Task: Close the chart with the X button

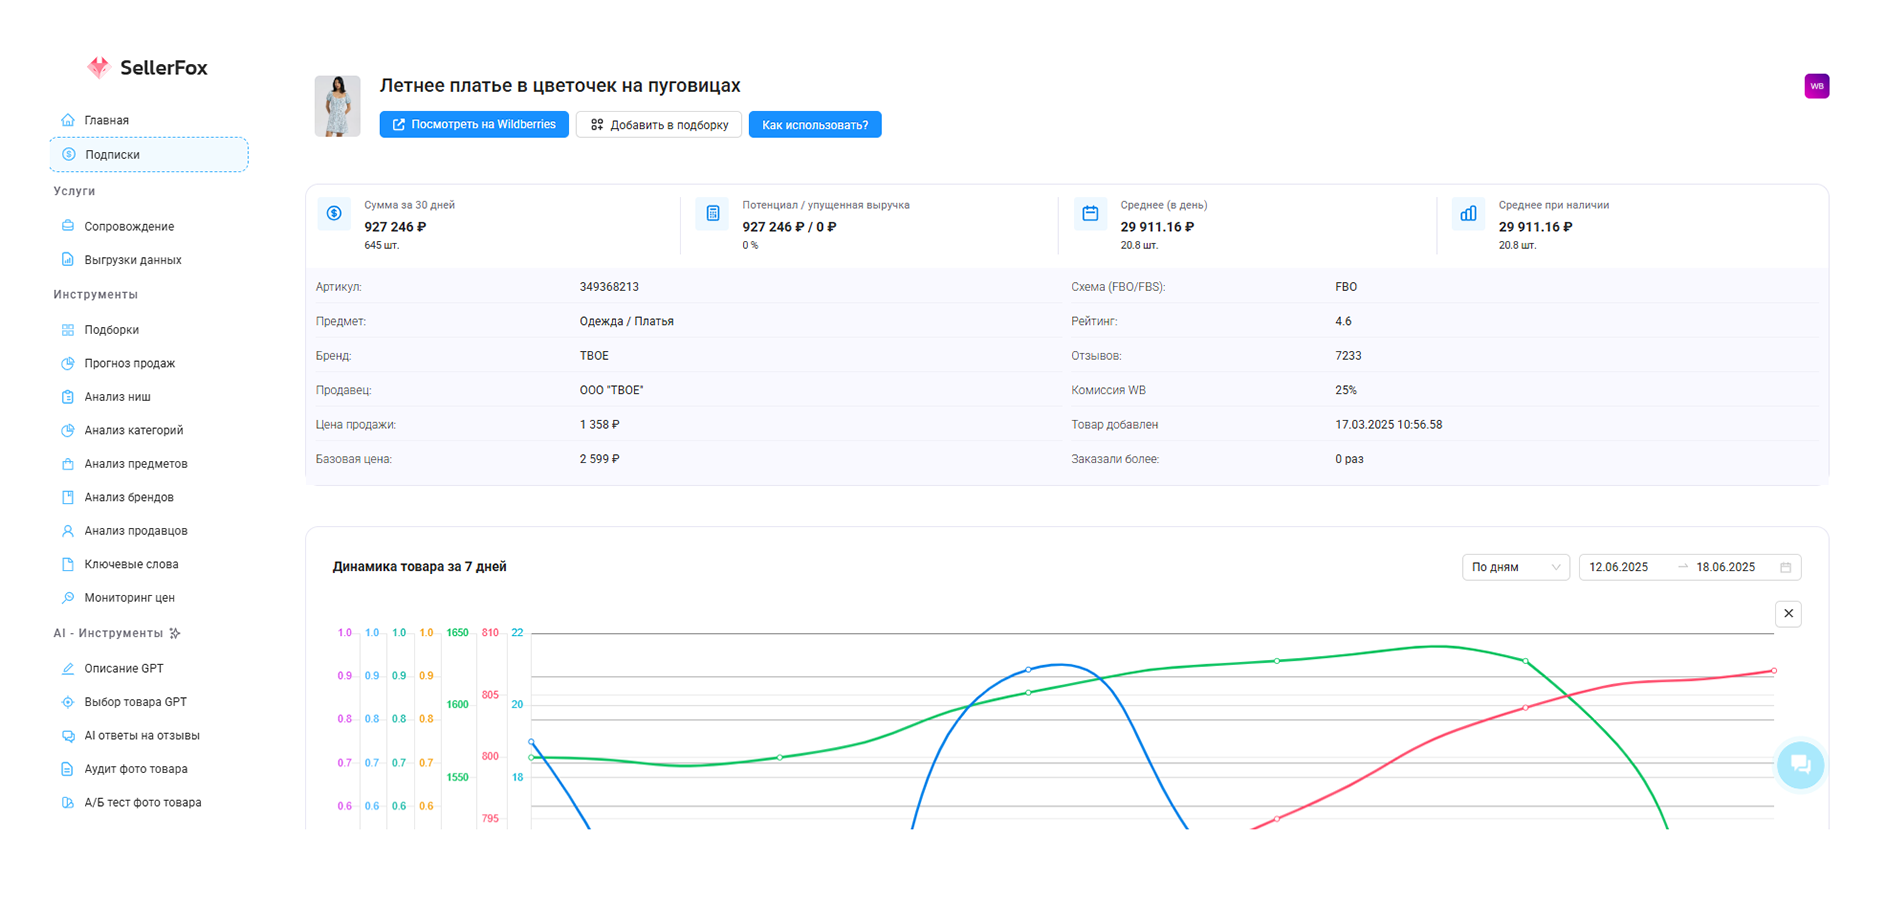Action: tap(1788, 614)
